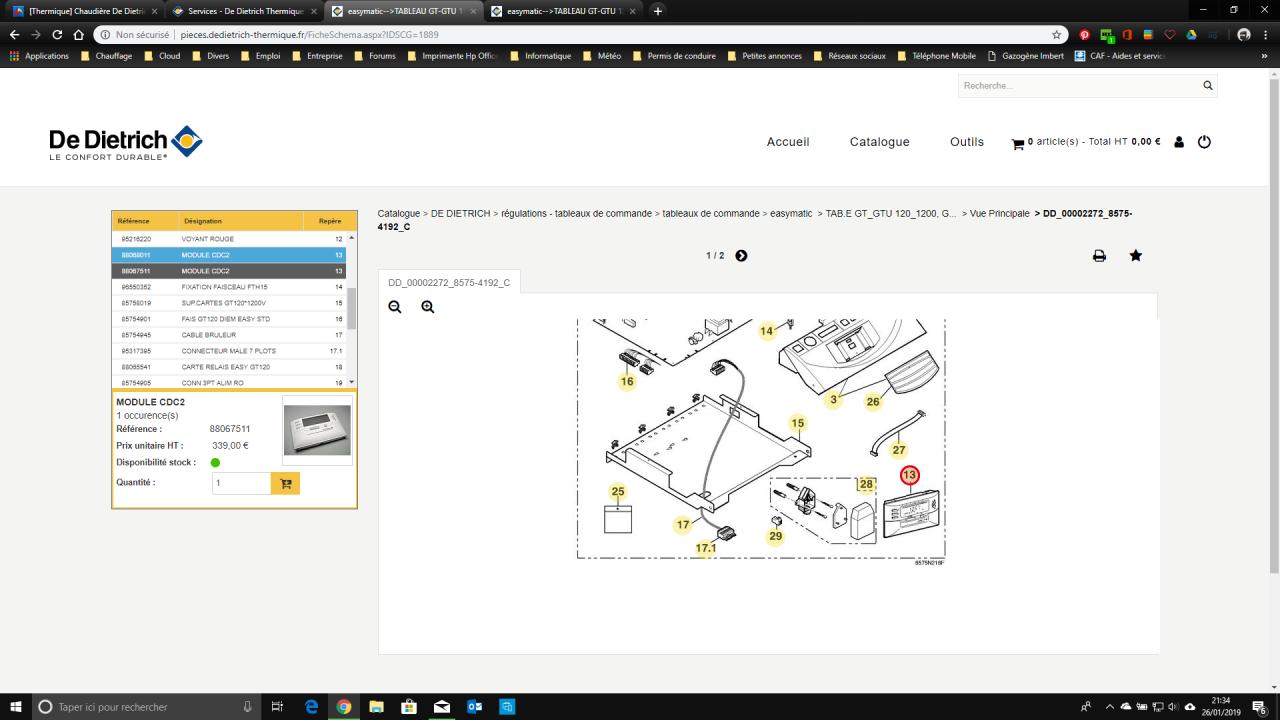
Task: Select part marker 28 on diagram
Action: point(866,484)
